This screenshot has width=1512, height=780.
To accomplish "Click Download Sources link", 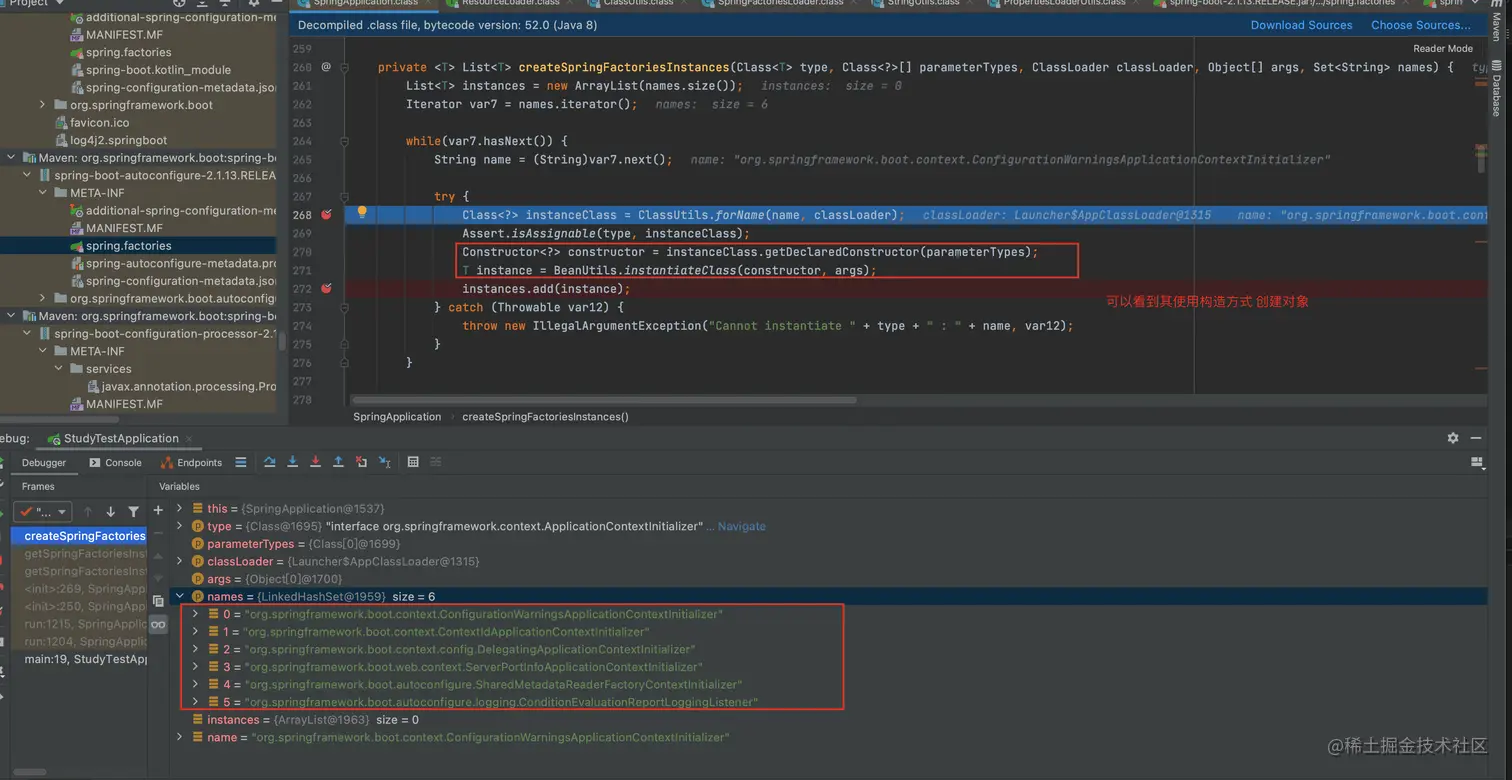I will 1301,25.
